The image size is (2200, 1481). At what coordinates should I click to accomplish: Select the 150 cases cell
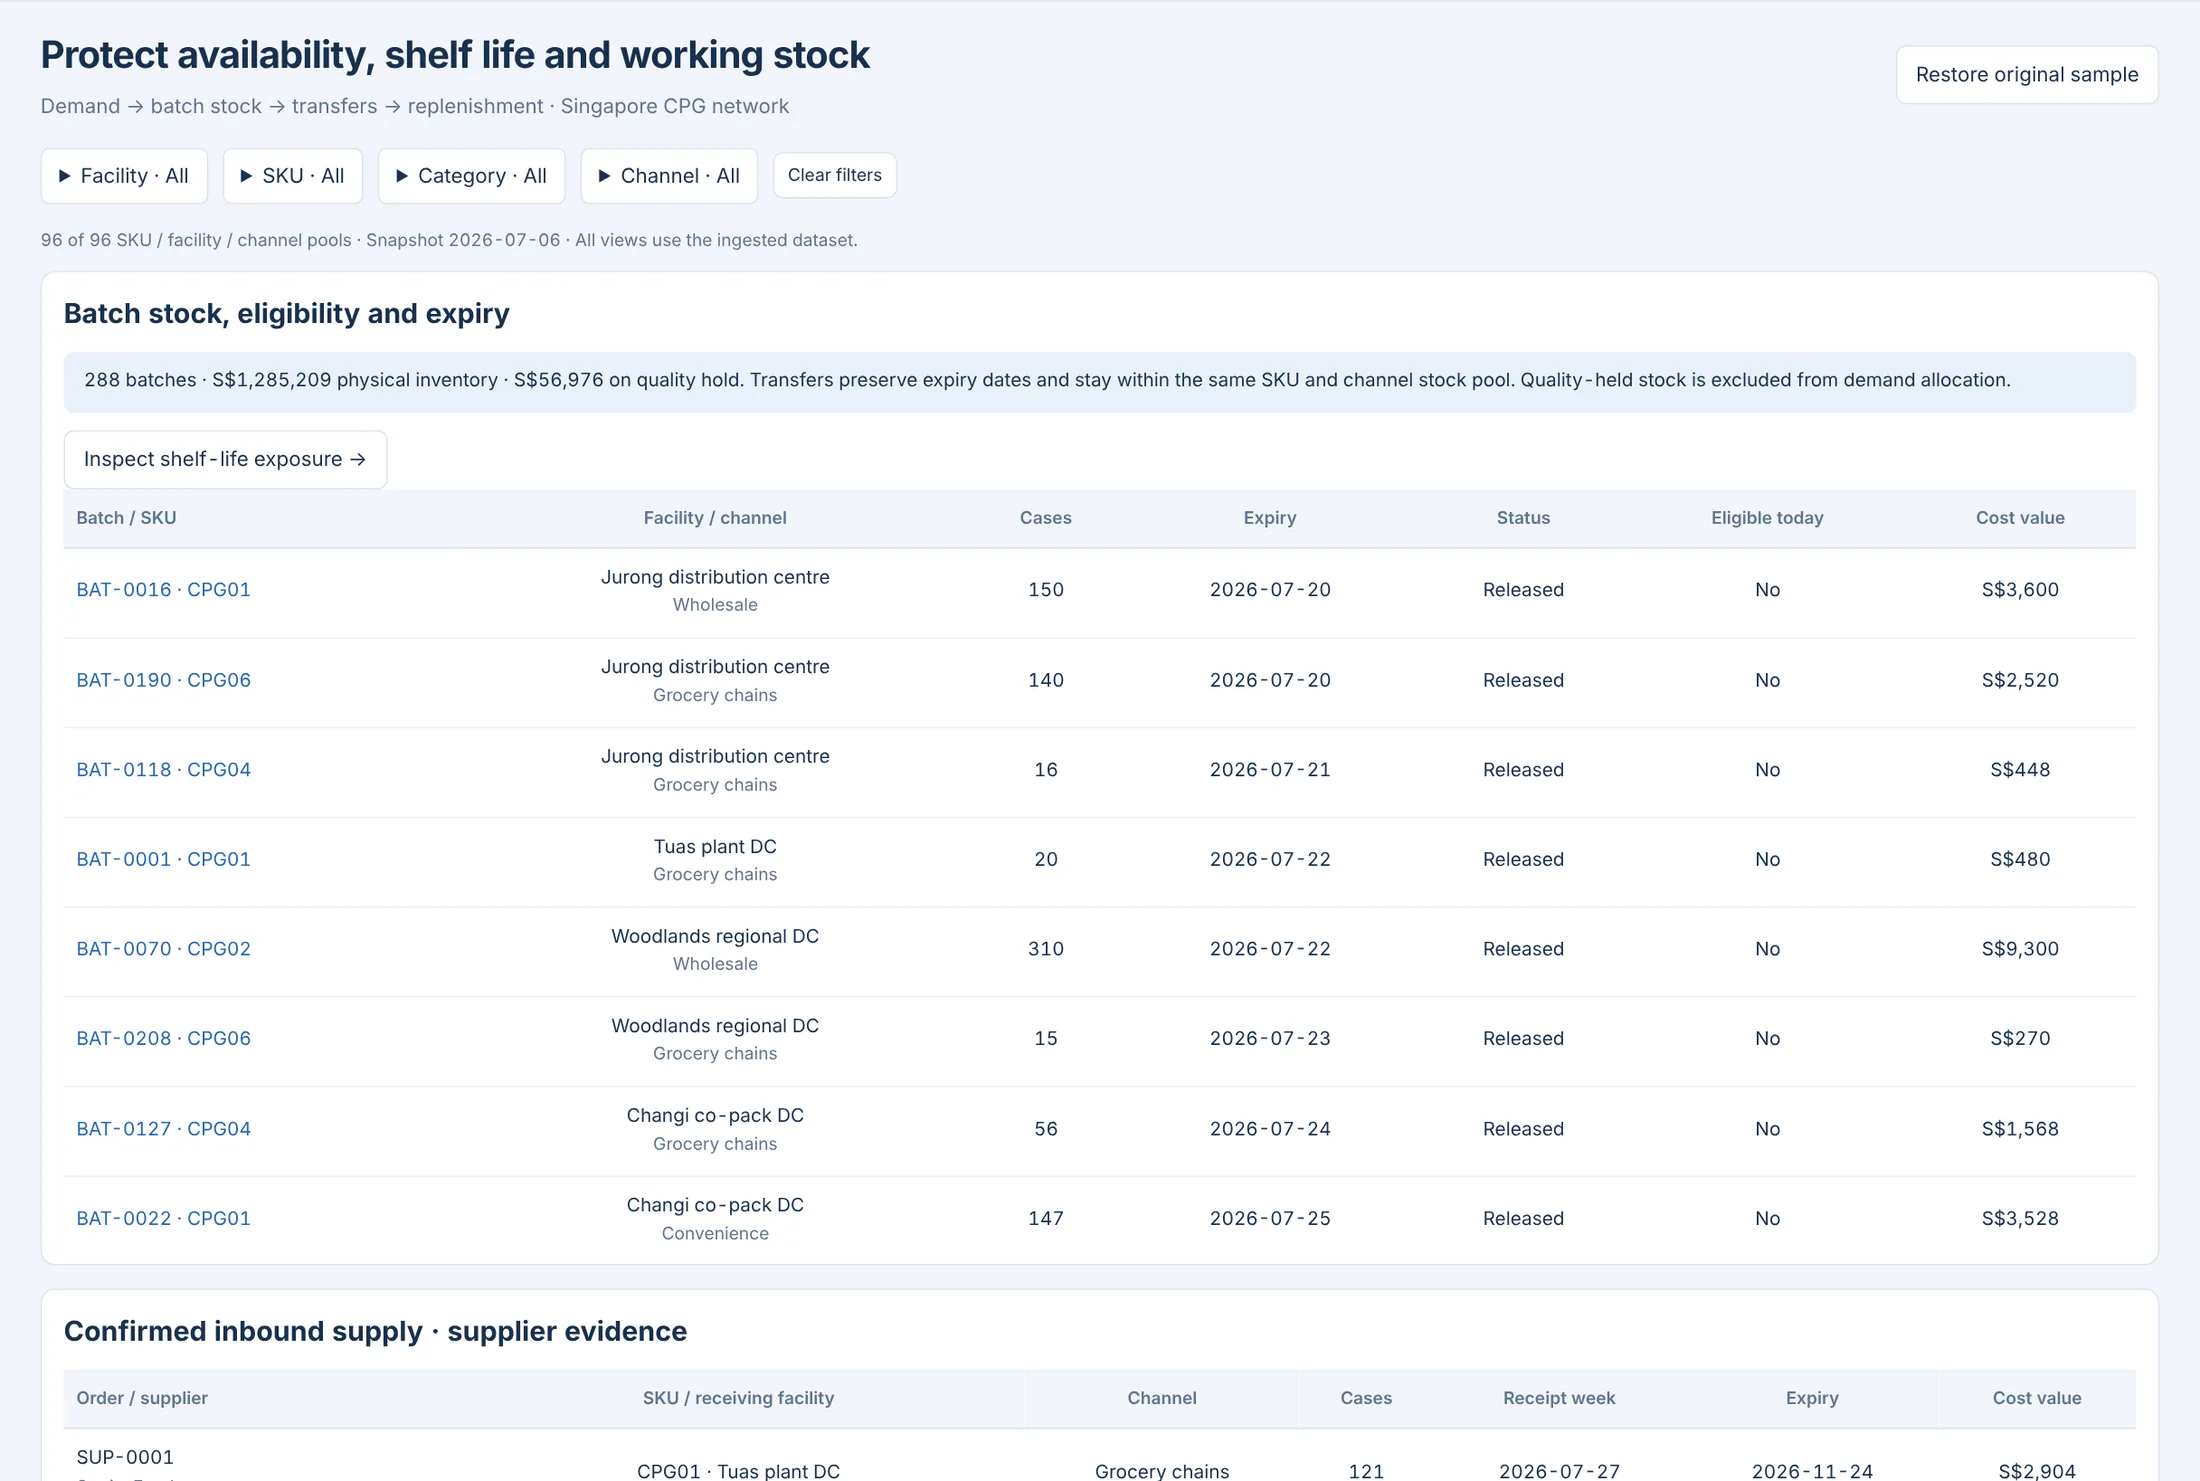(1046, 589)
